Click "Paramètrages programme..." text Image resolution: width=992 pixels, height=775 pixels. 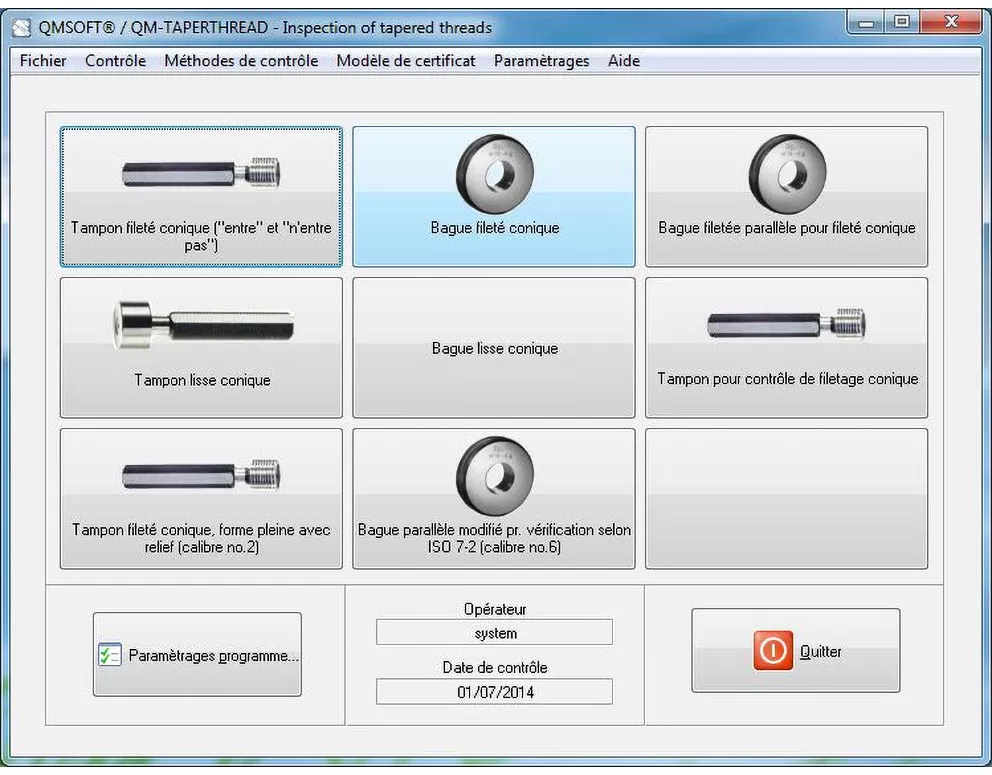pos(214,655)
